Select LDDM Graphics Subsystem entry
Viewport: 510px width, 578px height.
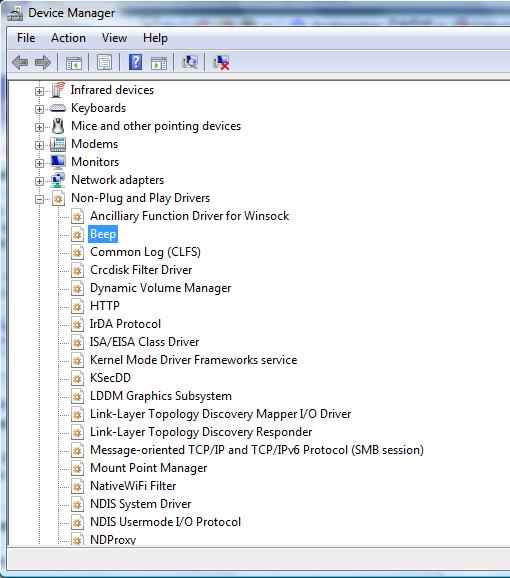(x=161, y=396)
